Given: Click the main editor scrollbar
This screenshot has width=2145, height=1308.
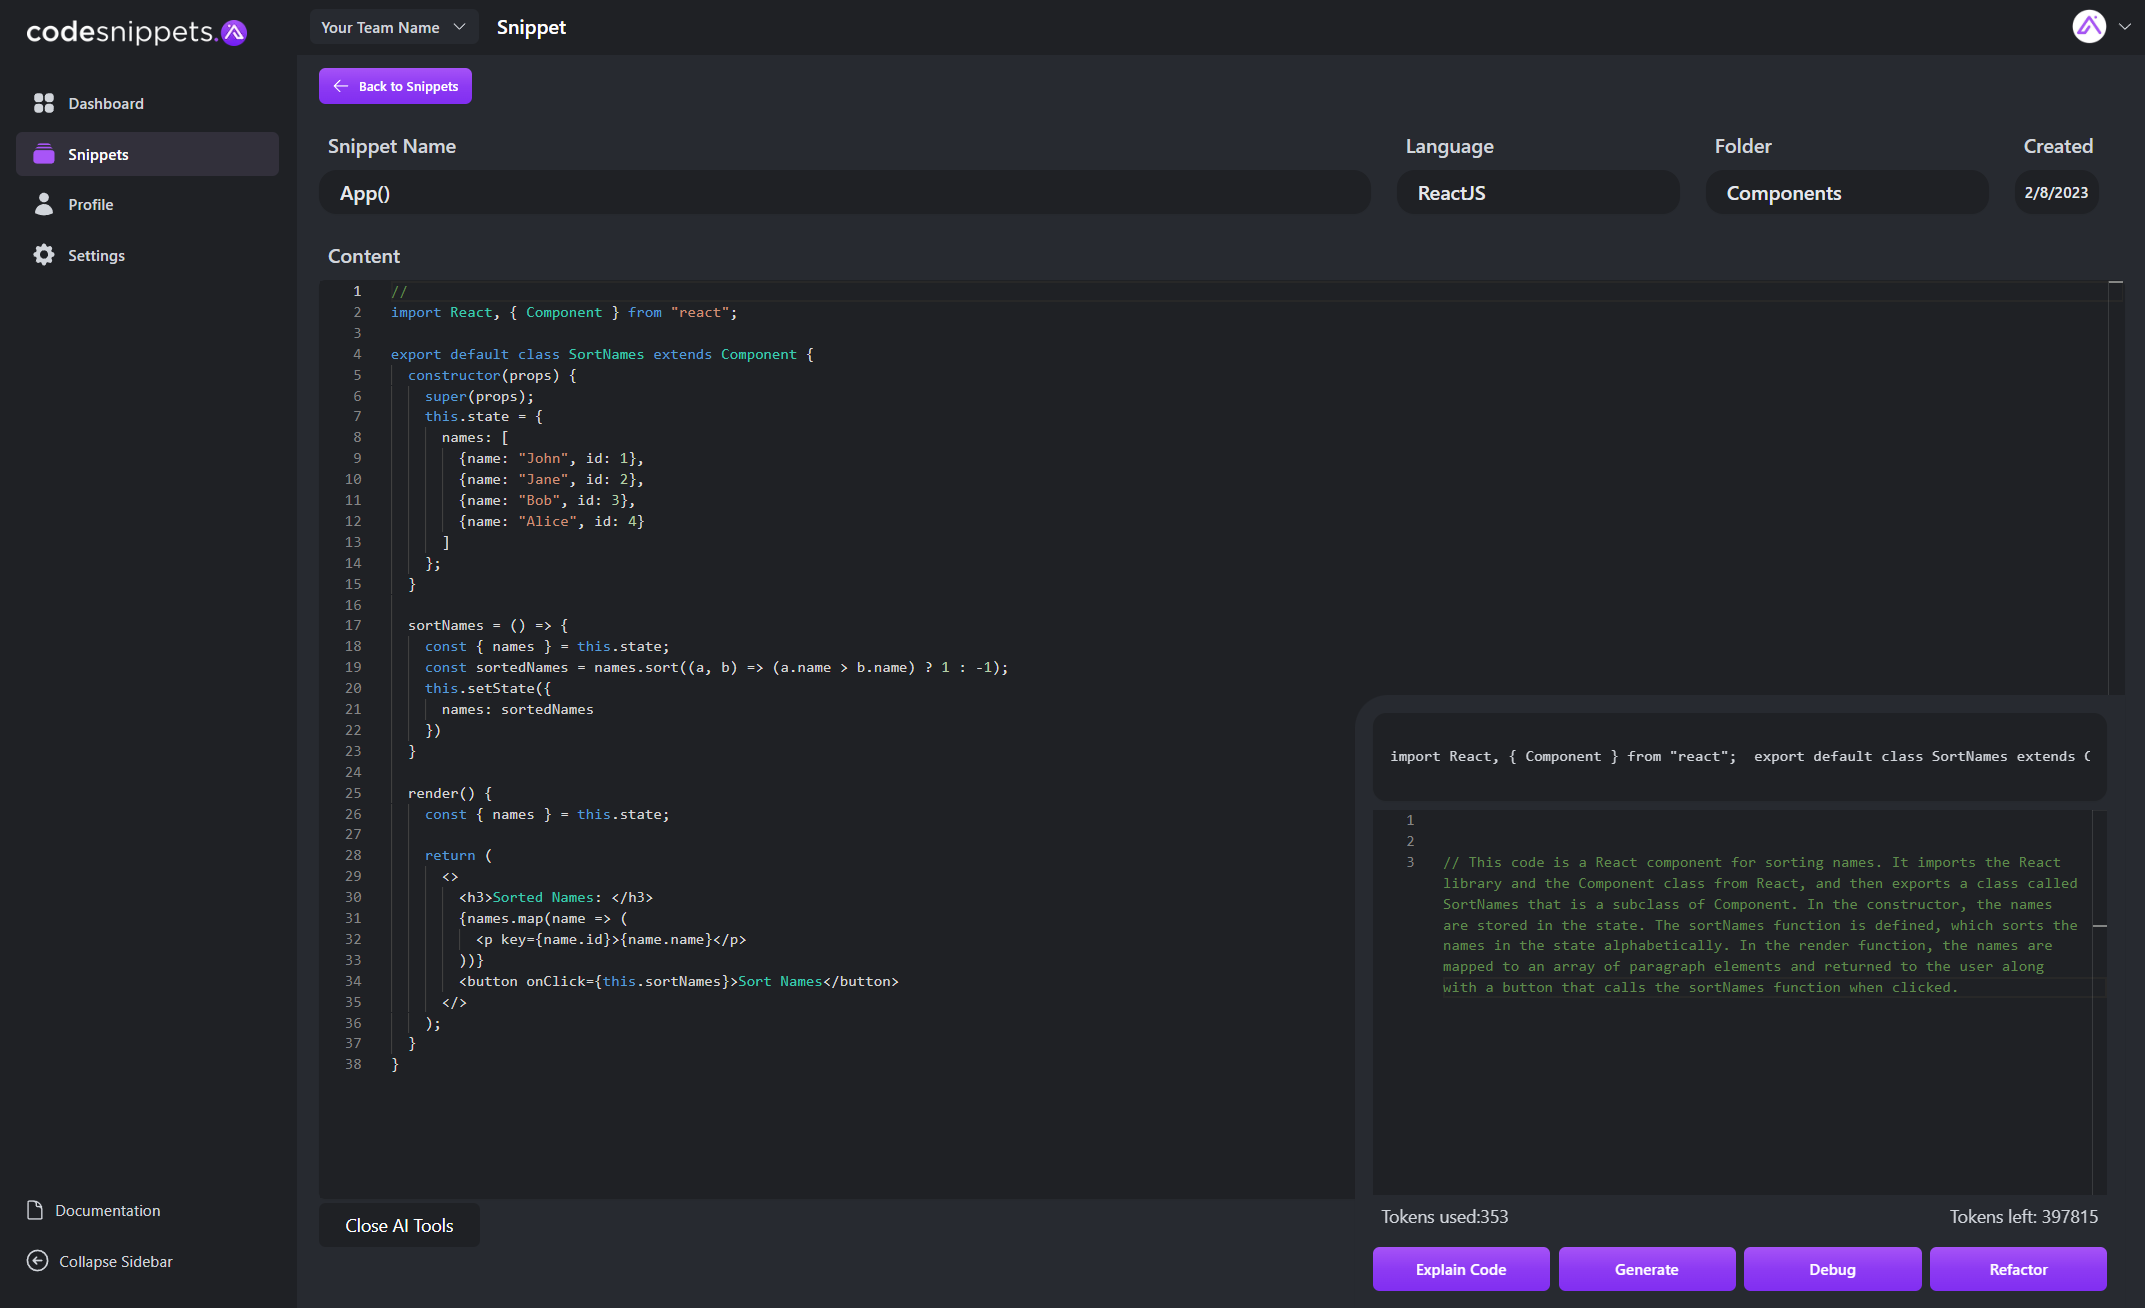Looking at the screenshot, I should [x=2116, y=487].
